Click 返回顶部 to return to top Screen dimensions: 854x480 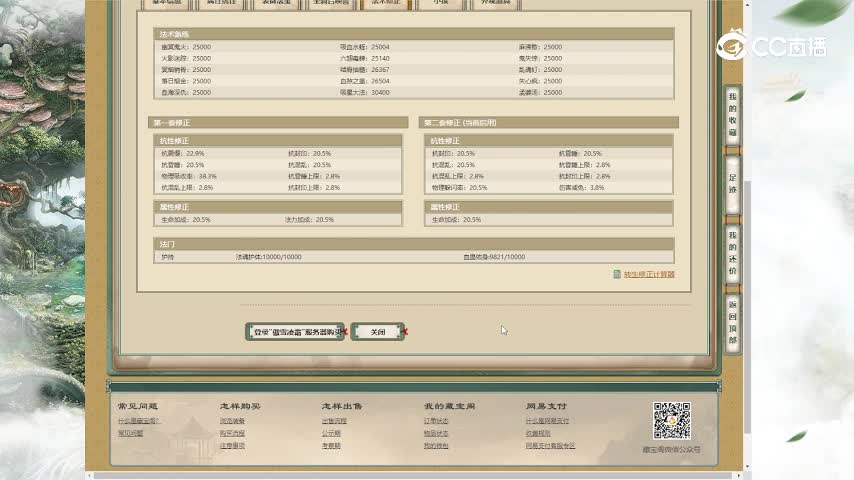point(732,322)
